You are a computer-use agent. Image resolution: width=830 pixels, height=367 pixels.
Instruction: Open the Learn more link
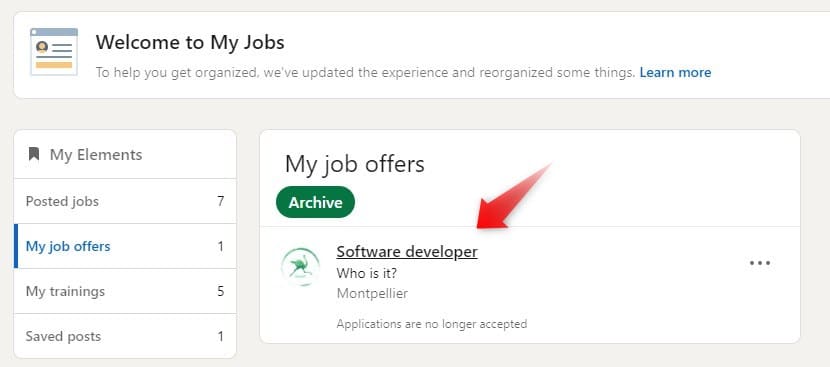[x=675, y=72]
